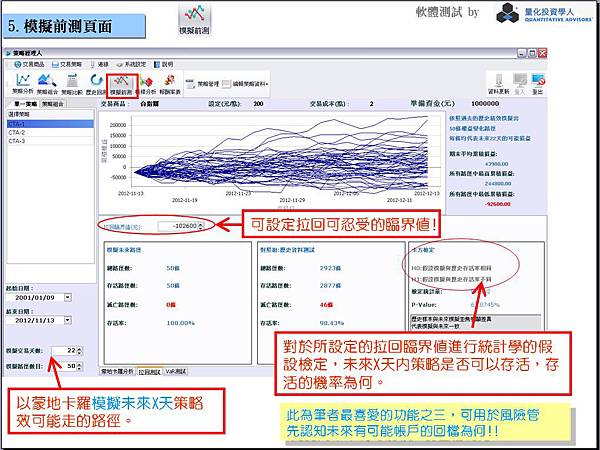Click historical dead paths value 46
Viewport: 600px width, 450px height.
coord(328,305)
